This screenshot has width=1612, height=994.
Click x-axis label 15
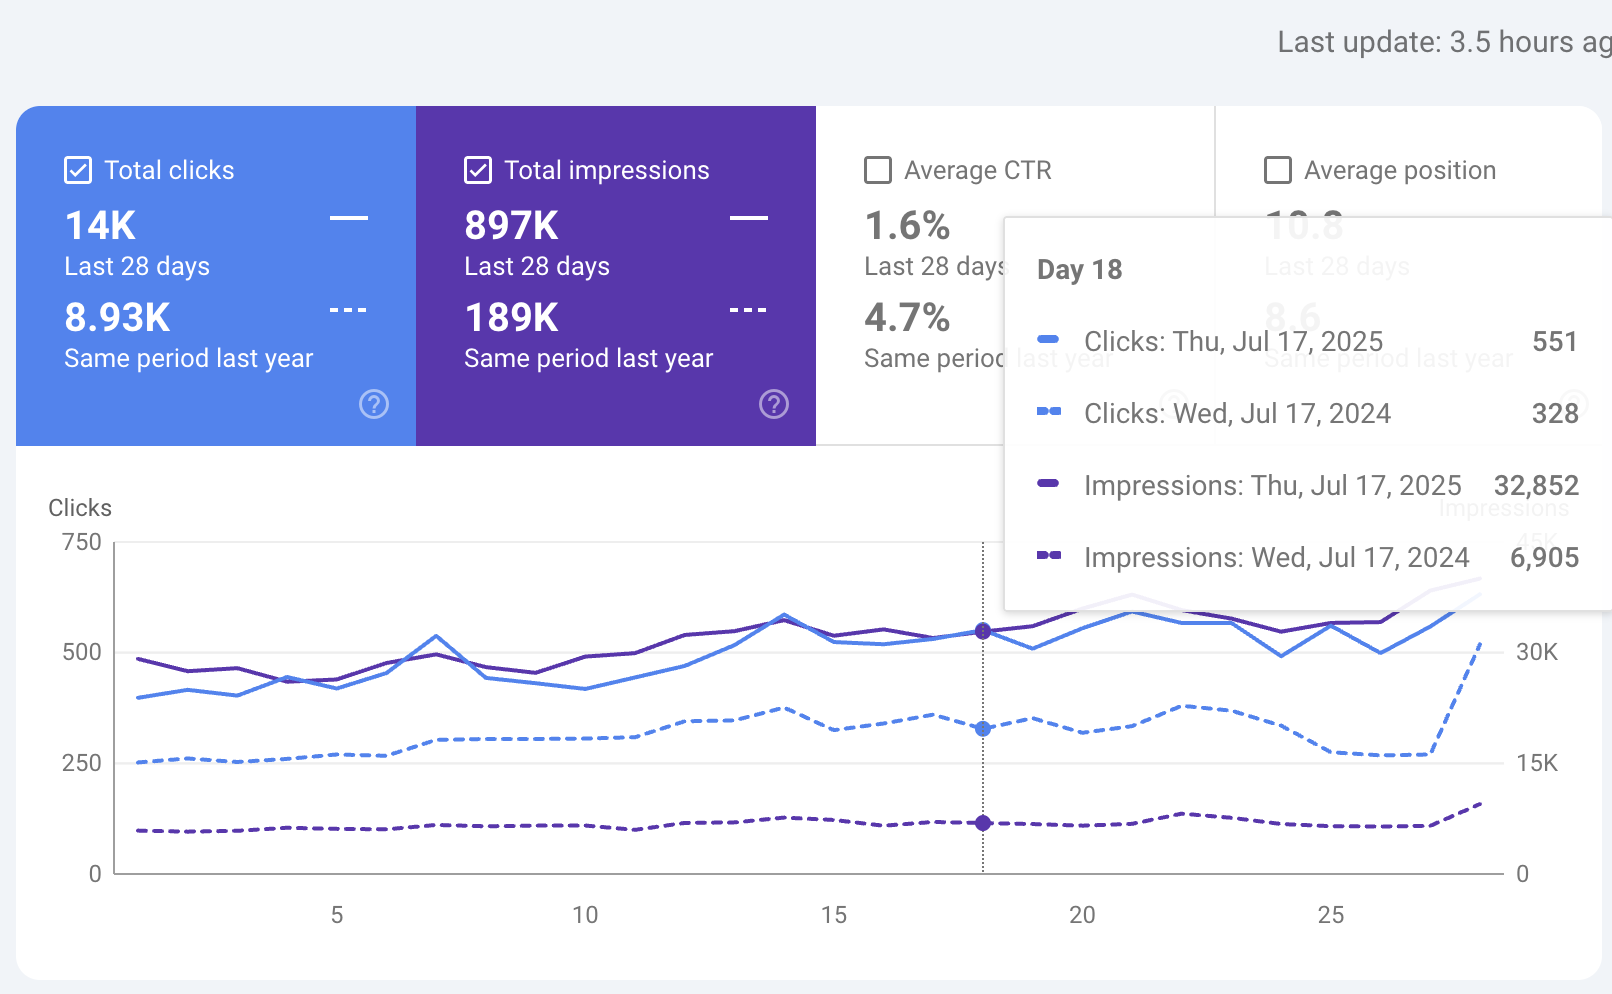pyautogui.click(x=834, y=915)
